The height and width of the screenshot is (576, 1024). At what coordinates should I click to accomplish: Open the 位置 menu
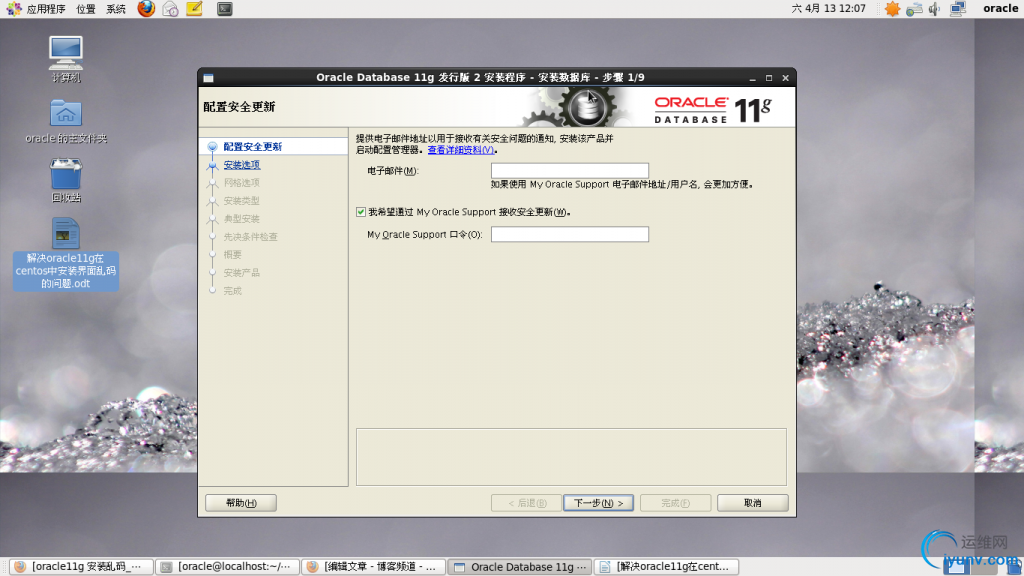[86, 8]
